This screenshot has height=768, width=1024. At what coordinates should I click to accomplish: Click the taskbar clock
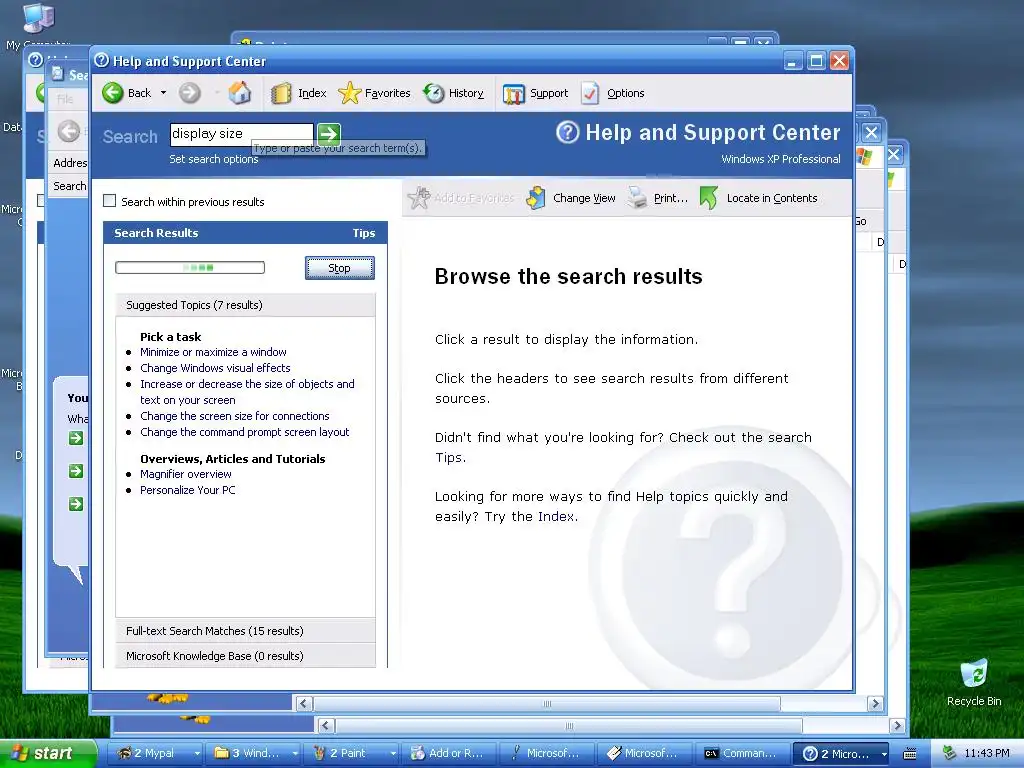987,753
